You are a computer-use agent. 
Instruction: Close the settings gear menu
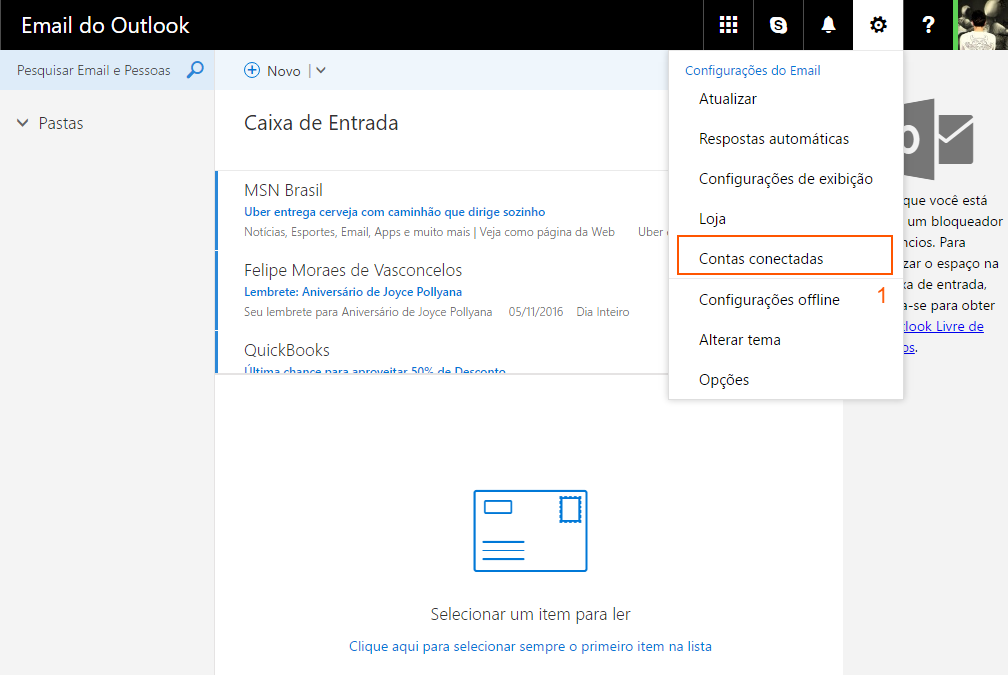coord(878,25)
